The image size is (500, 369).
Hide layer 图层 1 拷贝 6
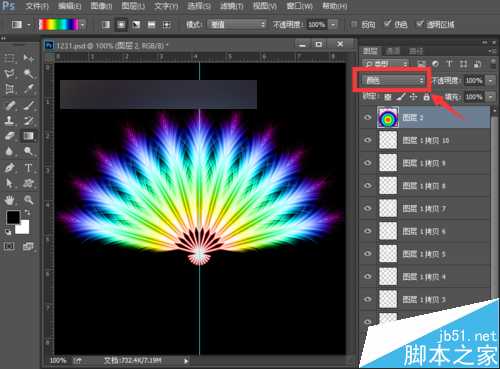pyautogui.click(x=368, y=231)
